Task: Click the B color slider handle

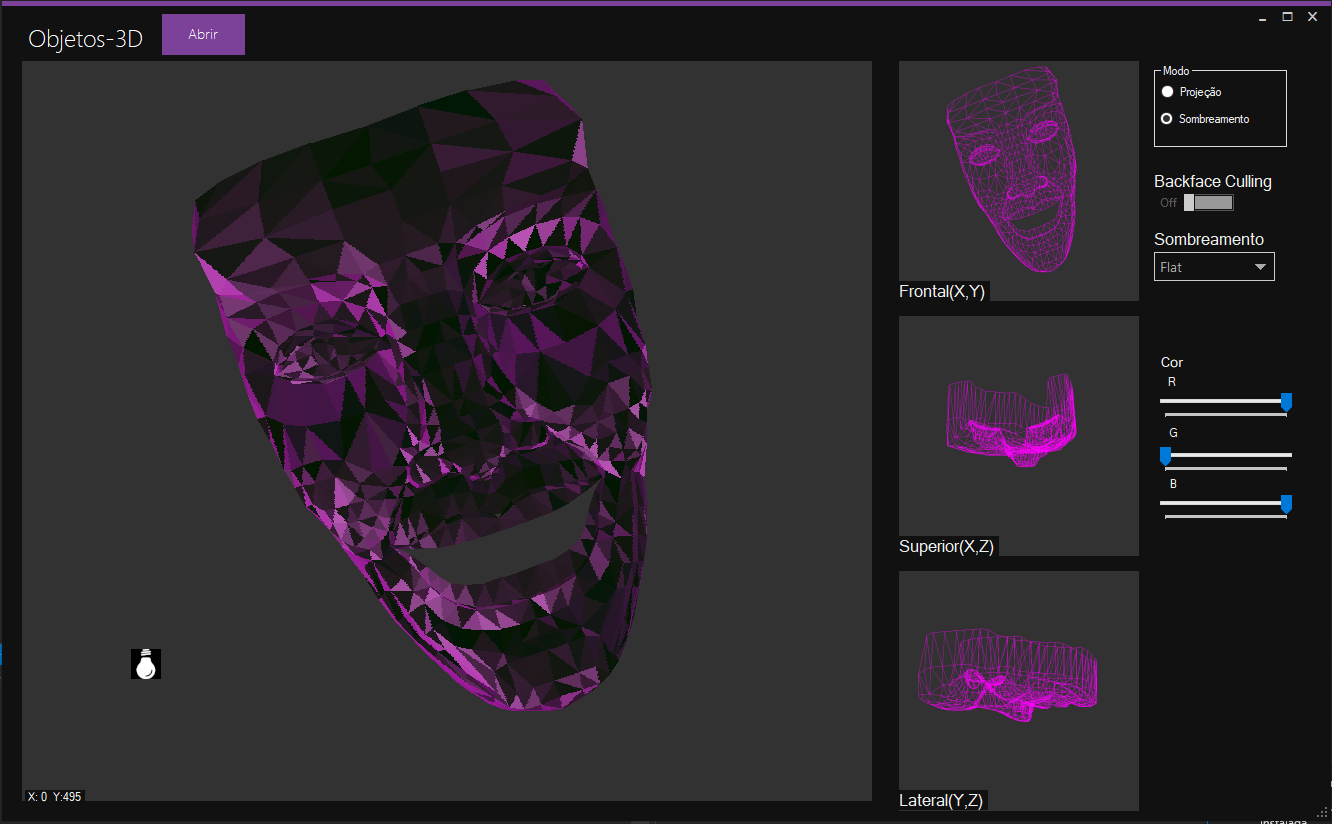Action: point(1286,503)
